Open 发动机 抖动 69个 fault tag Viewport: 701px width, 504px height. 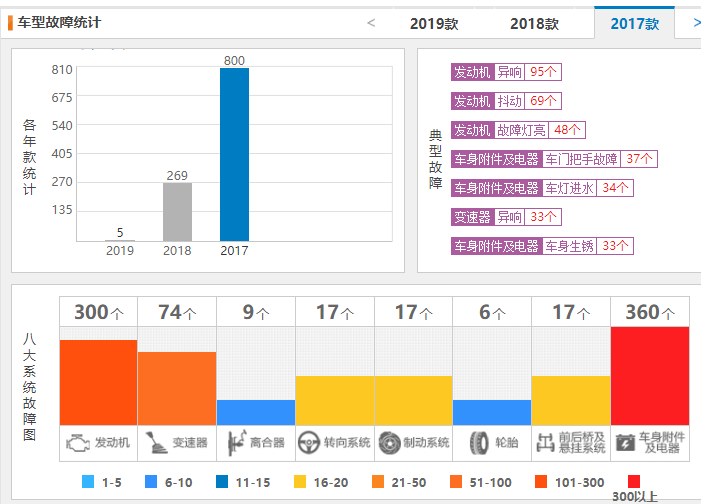(x=506, y=101)
